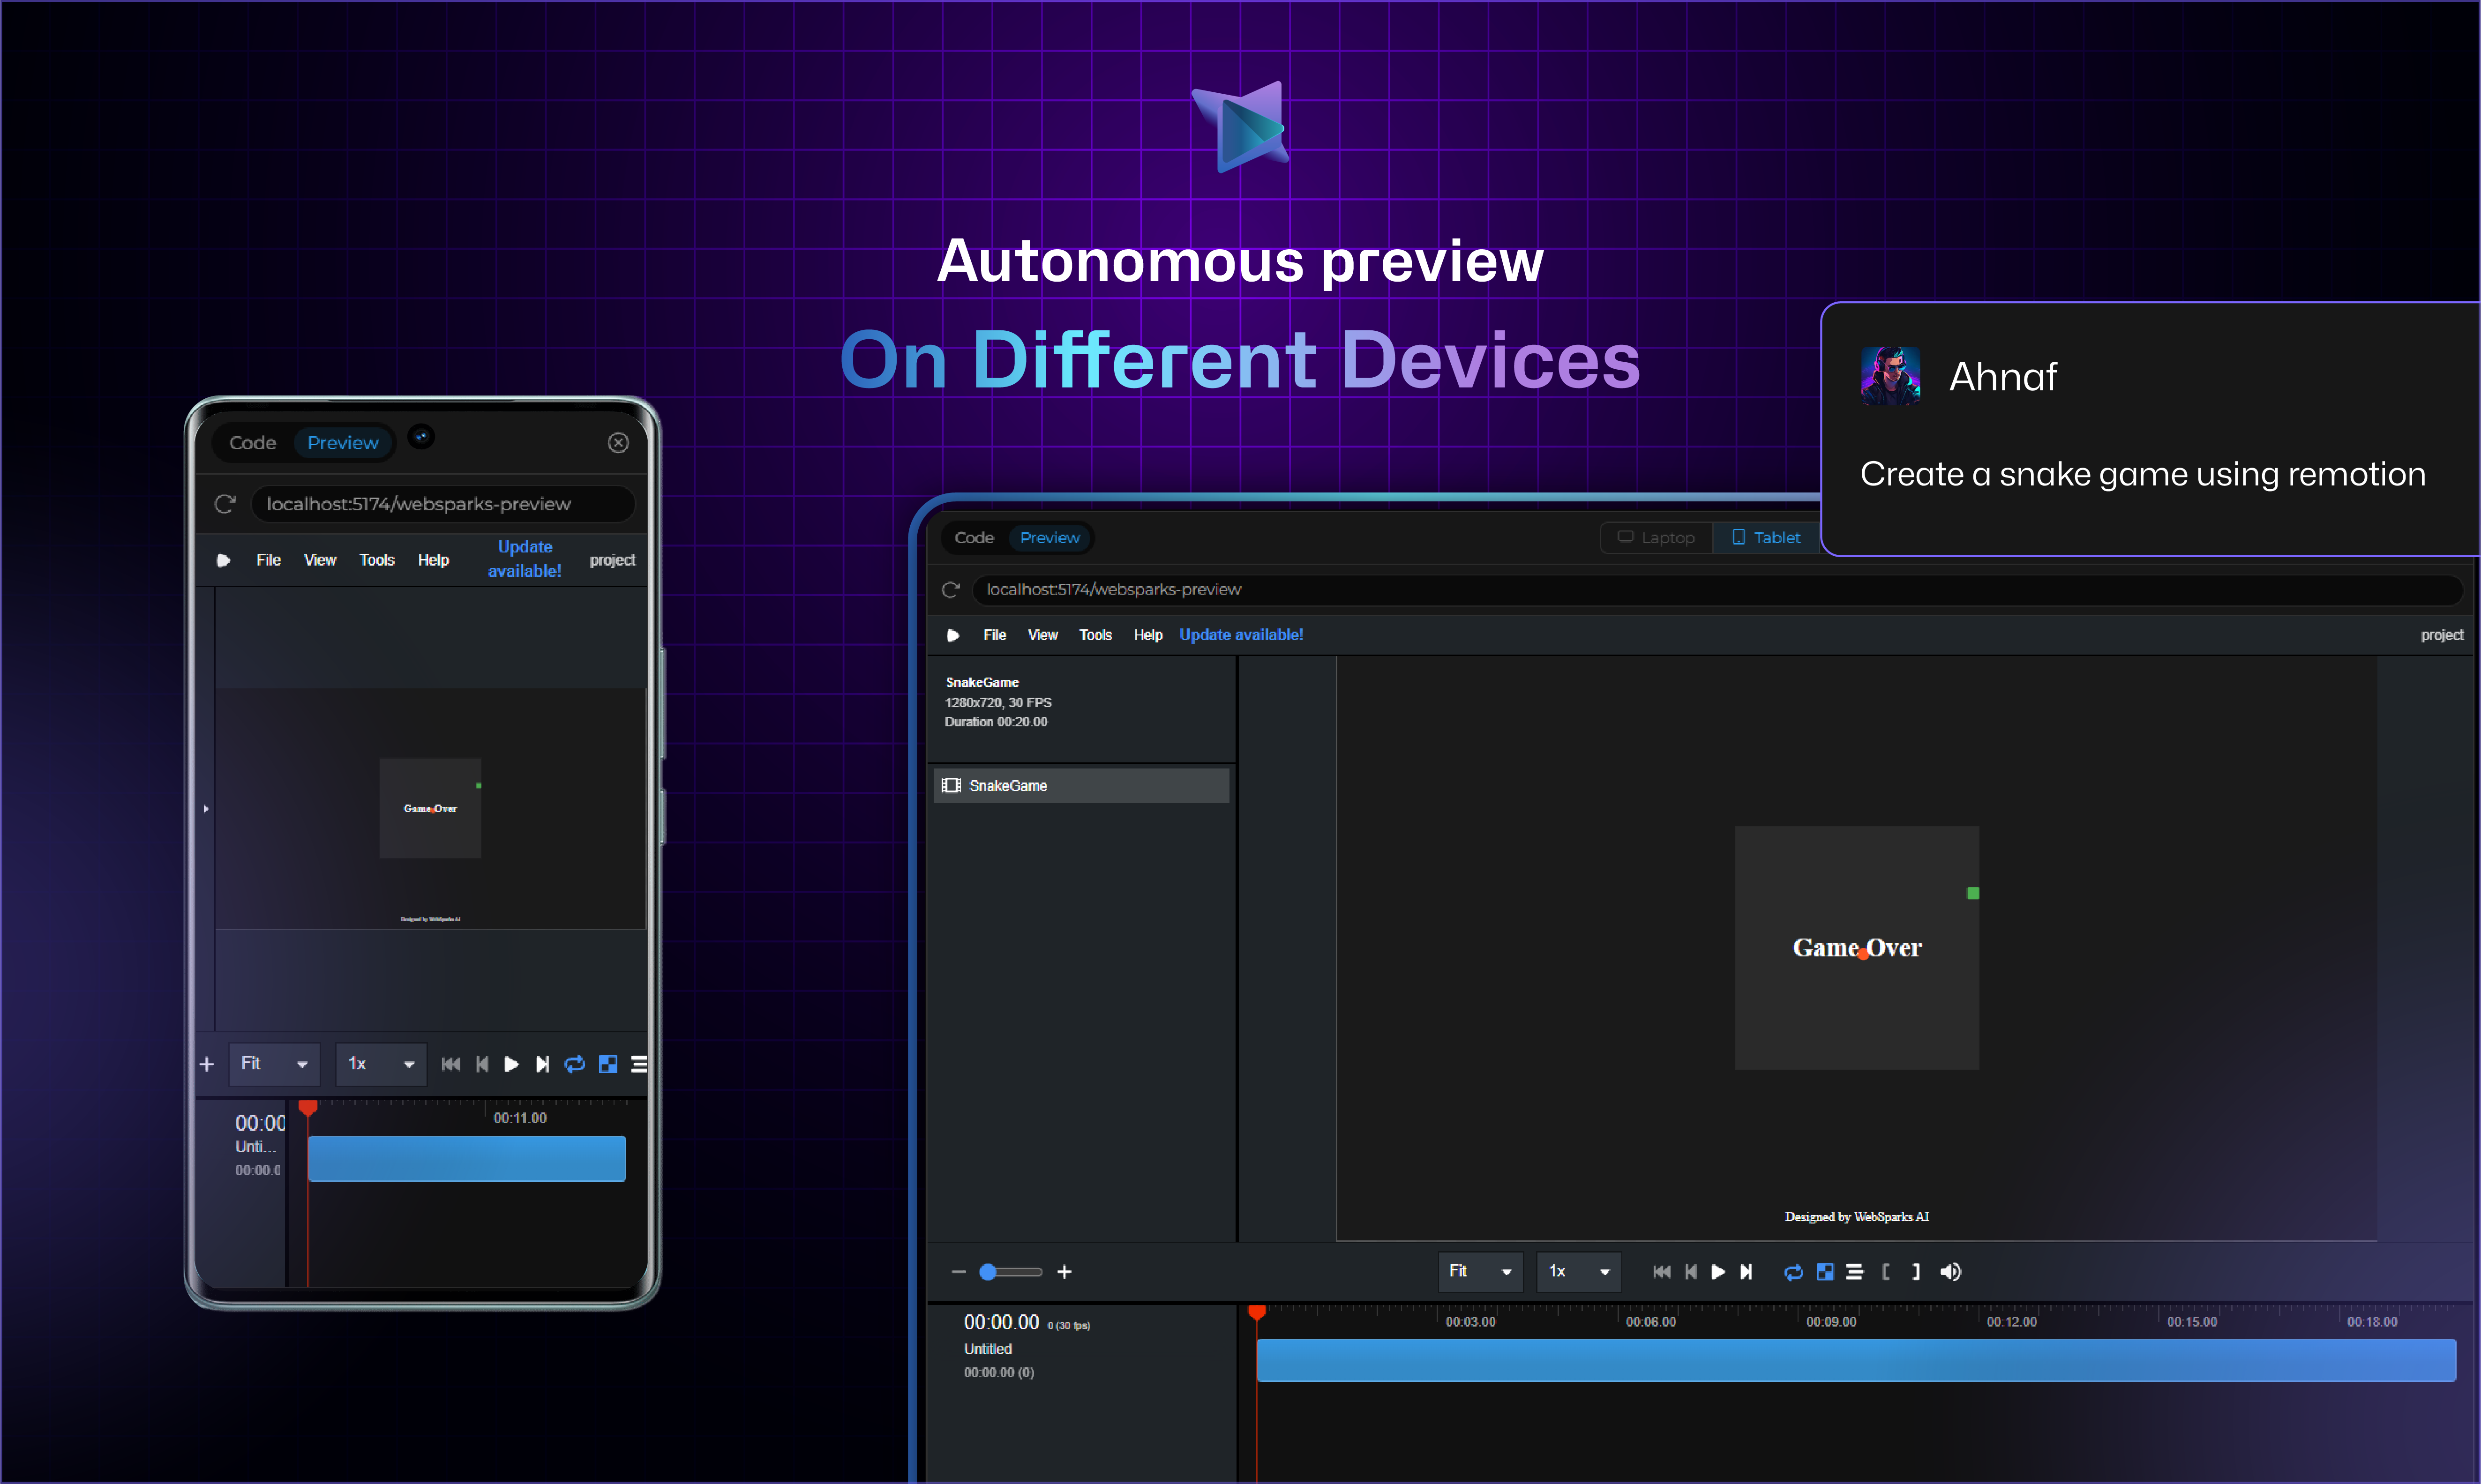The image size is (2481, 1484).
Task: Click Ahnaf's avatar image
Action: click(1890, 376)
